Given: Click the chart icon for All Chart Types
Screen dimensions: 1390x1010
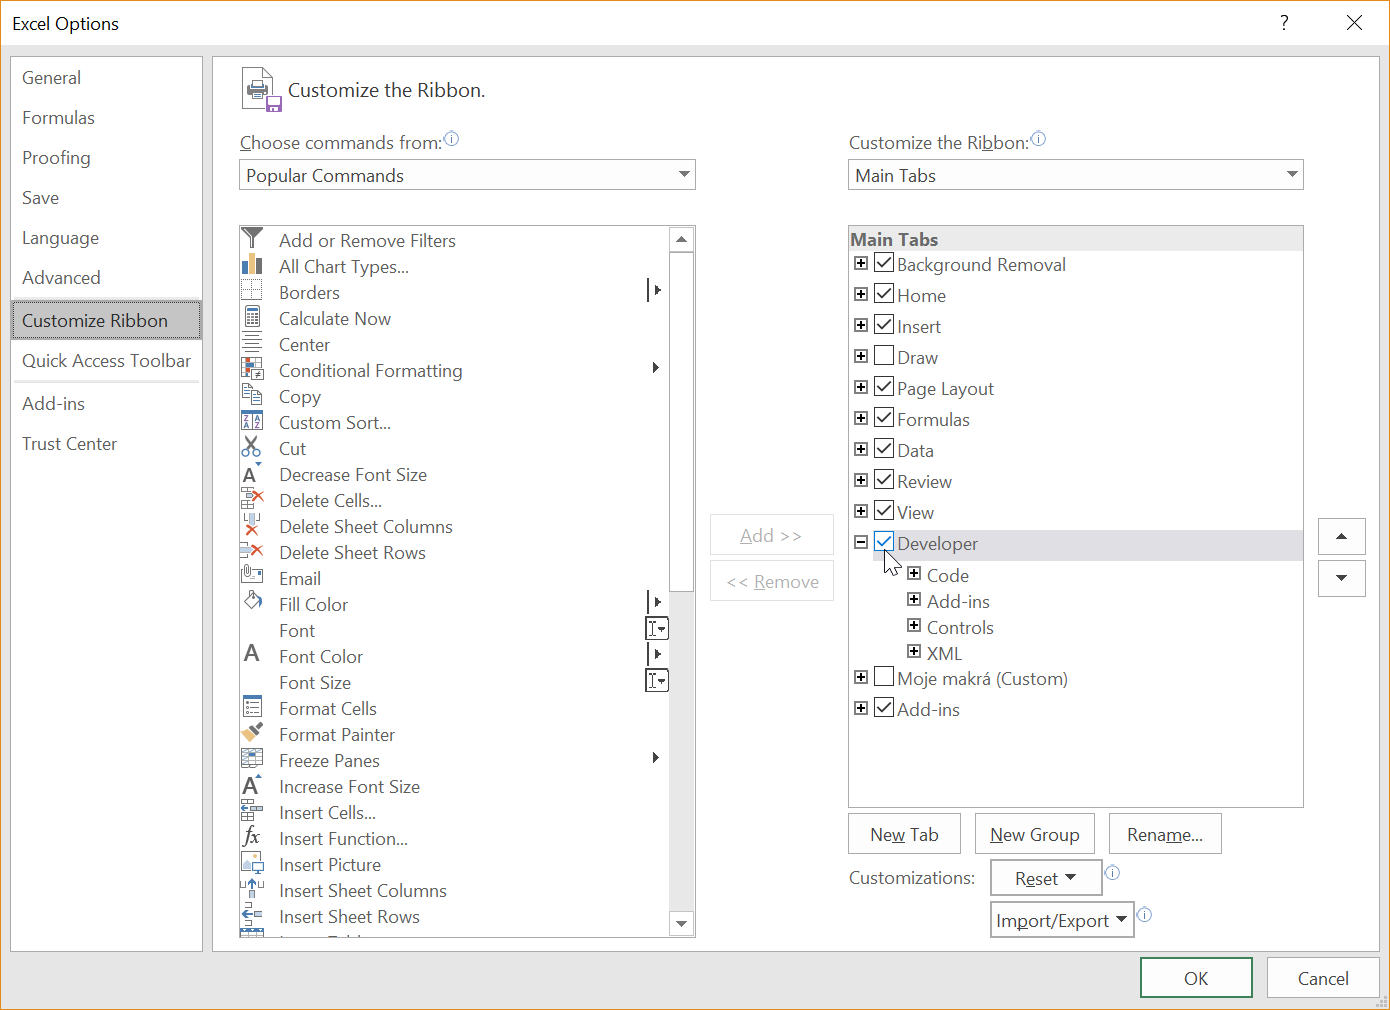Looking at the screenshot, I should click(252, 265).
